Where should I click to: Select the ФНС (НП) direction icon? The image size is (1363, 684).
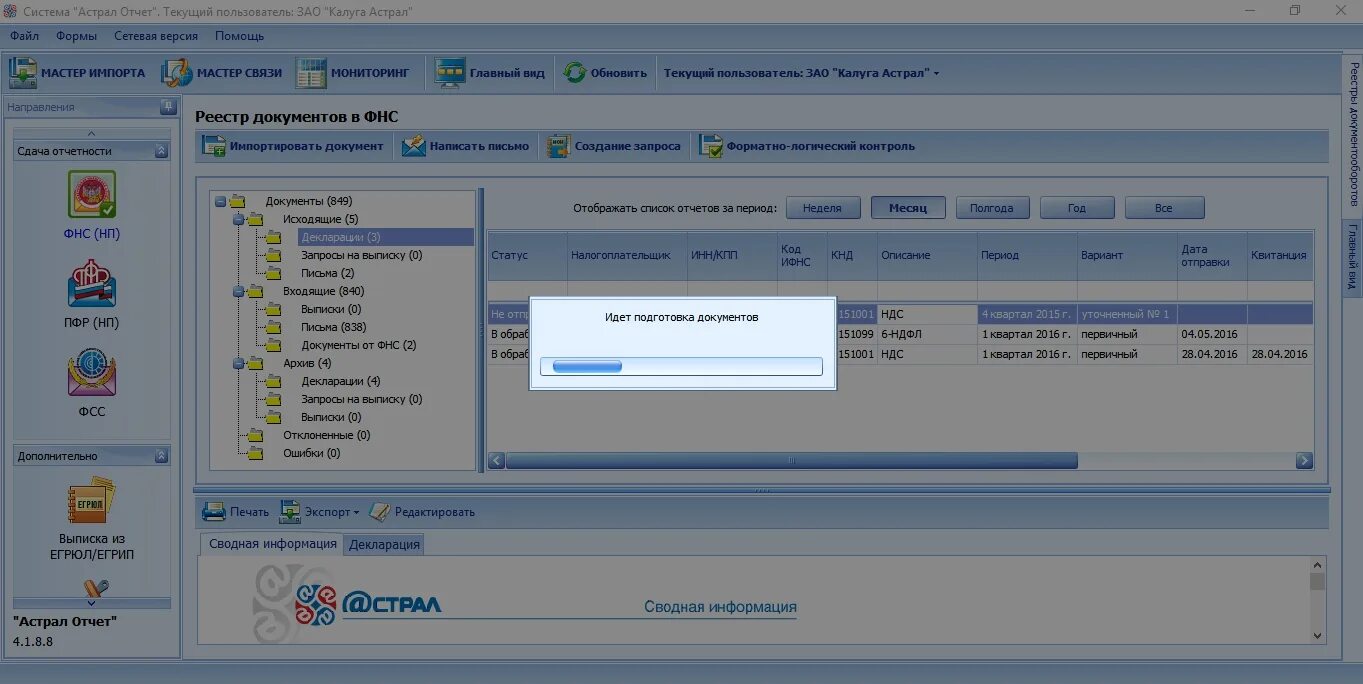(91, 195)
